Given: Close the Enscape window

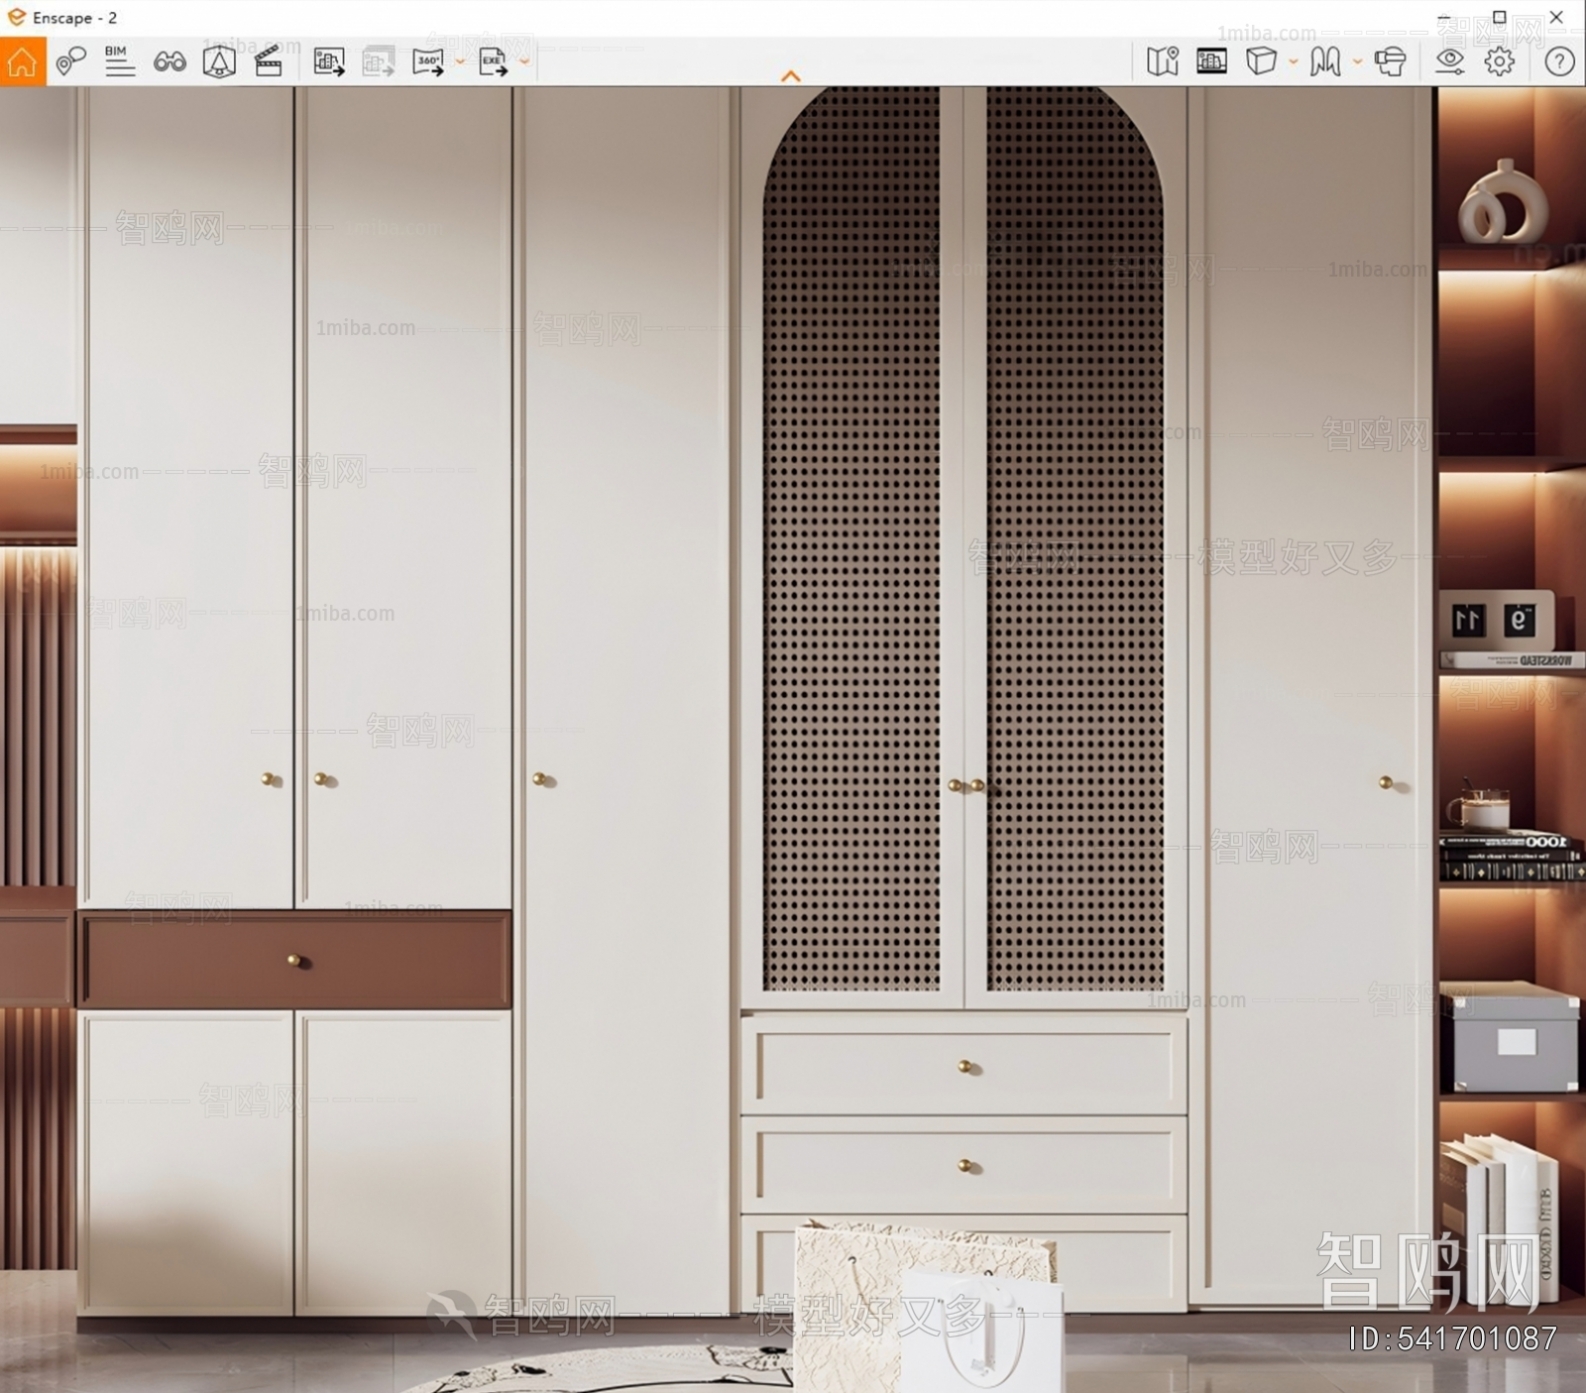Looking at the screenshot, I should coord(1556,17).
